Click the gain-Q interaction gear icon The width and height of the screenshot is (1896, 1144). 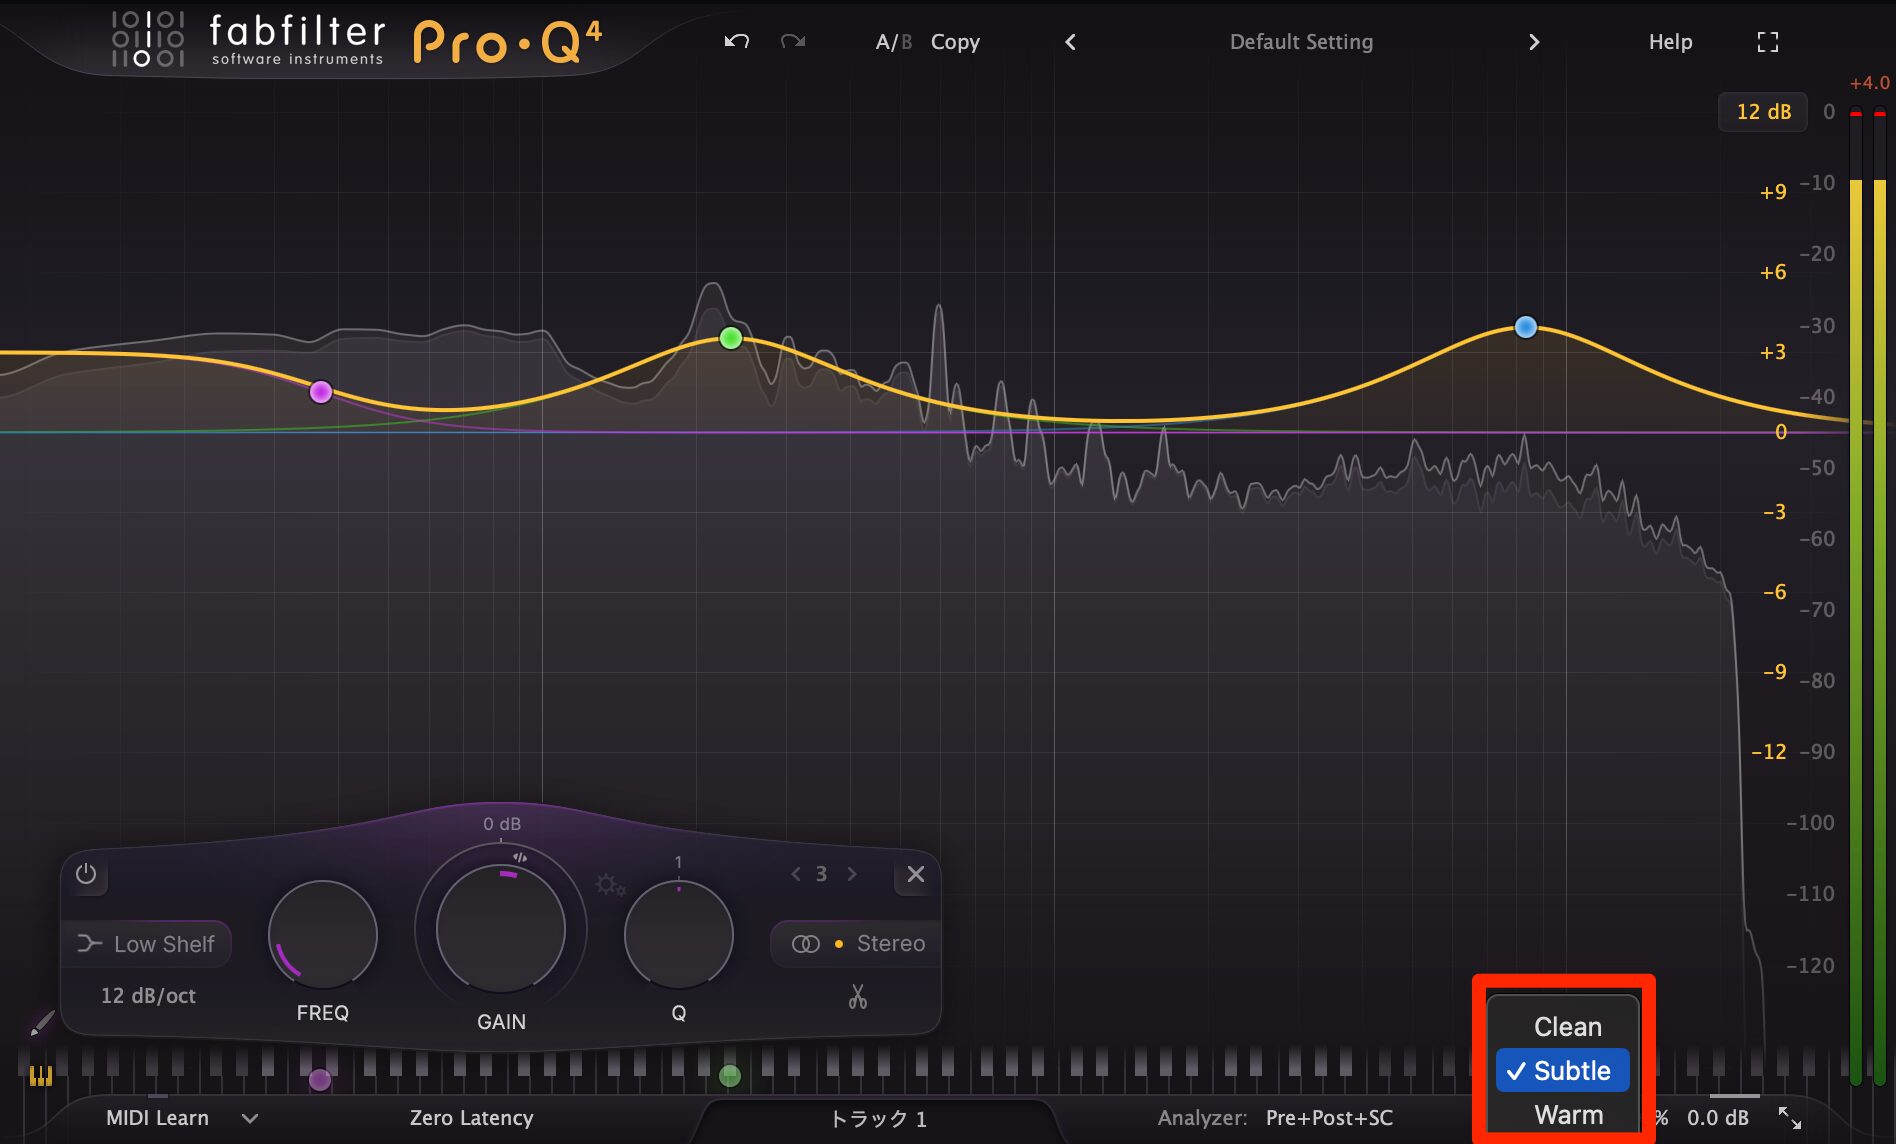(x=610, y=885)
